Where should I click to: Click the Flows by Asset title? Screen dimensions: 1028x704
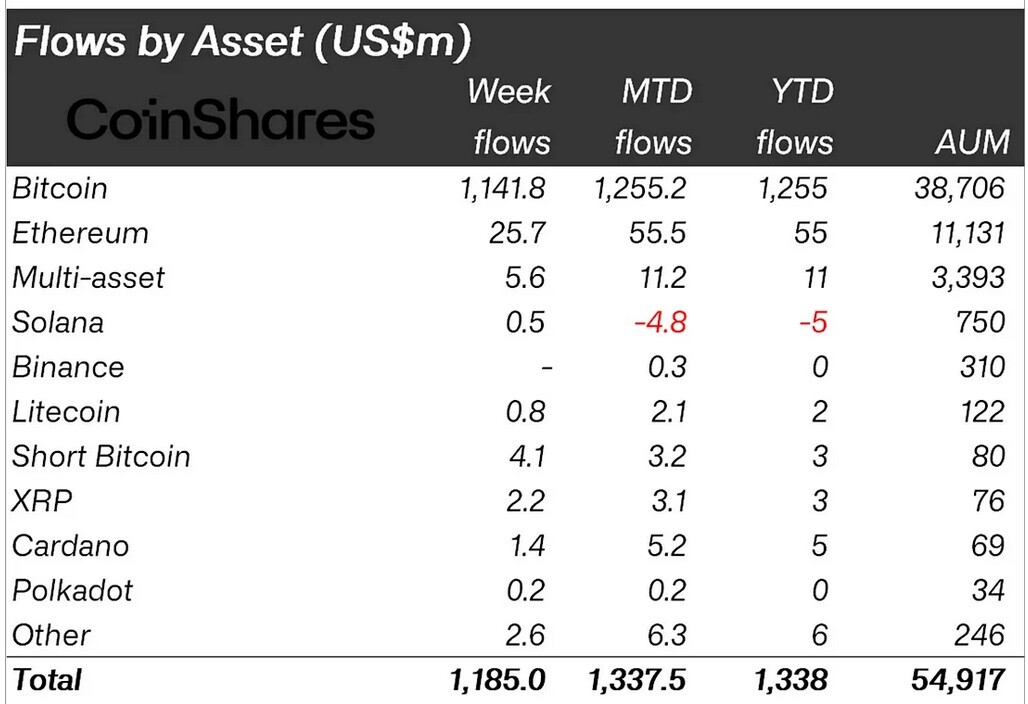pyautogui.click(x=243, y=41)
